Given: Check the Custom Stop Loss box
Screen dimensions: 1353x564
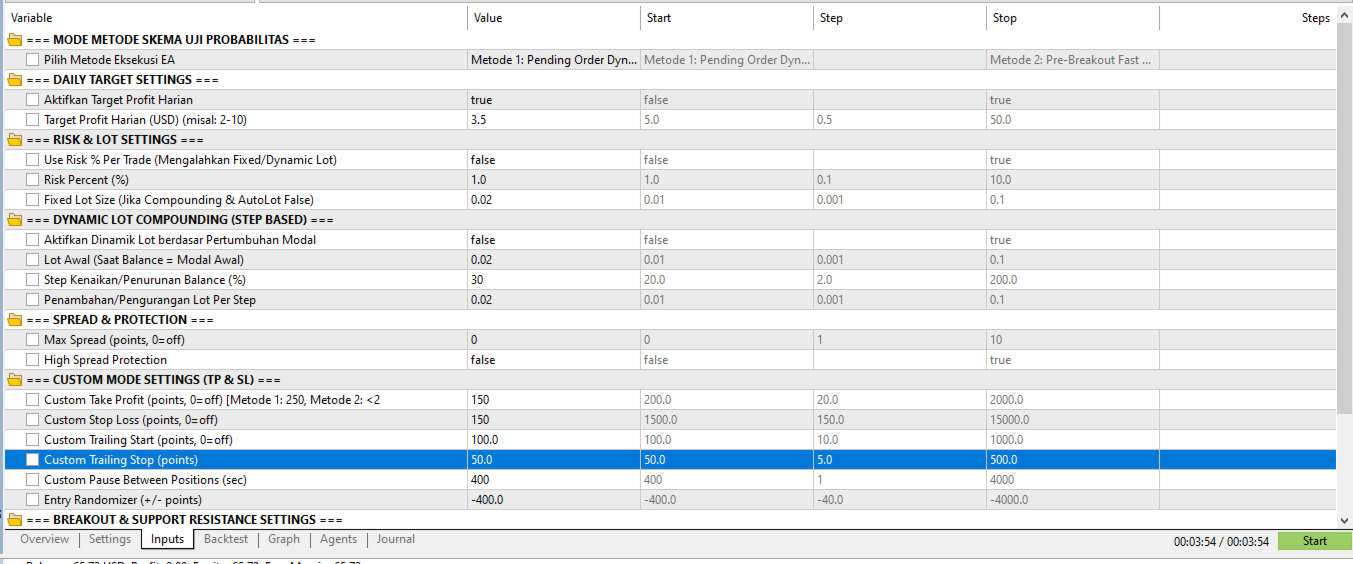Looking at the screenshot, I should click(33, 420).
